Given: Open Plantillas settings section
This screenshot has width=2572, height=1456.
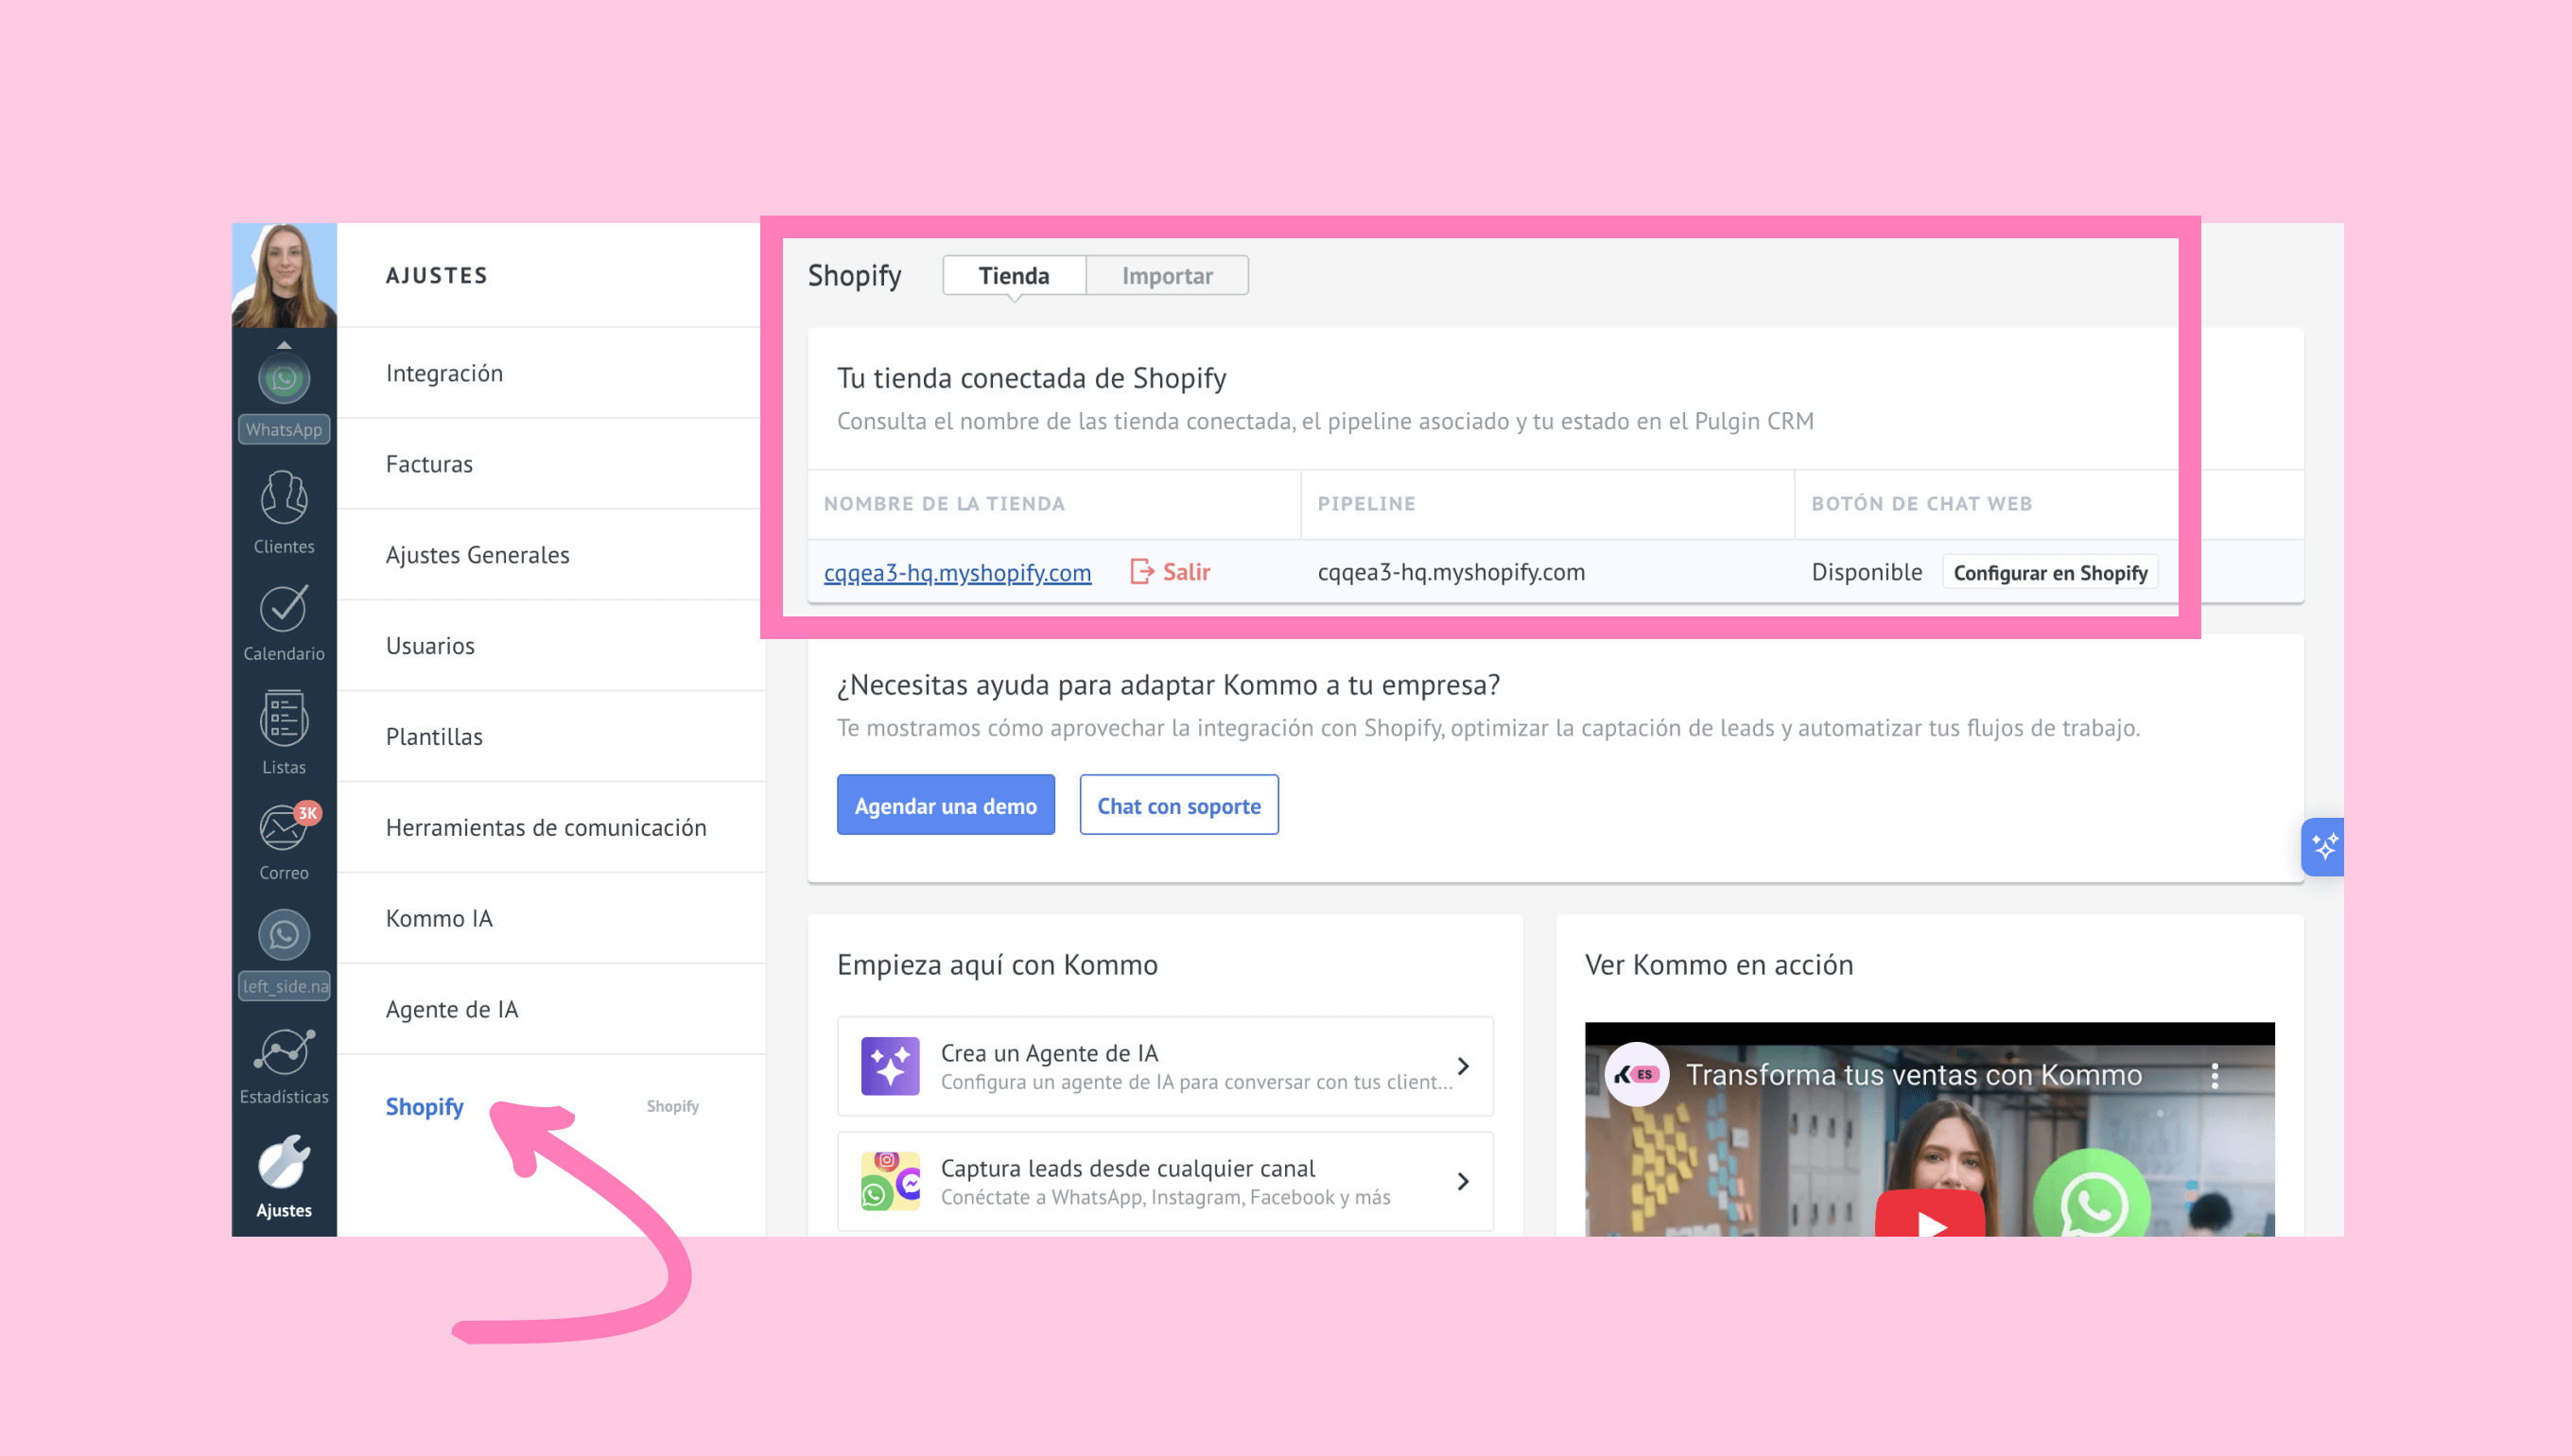Looking at the screenshot, I should point(551,737).
